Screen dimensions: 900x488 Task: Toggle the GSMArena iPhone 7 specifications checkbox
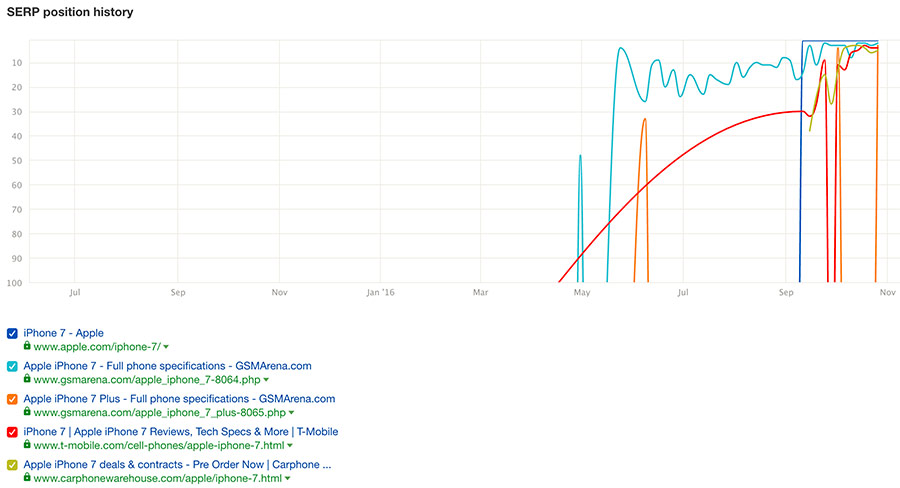point(12,366)
